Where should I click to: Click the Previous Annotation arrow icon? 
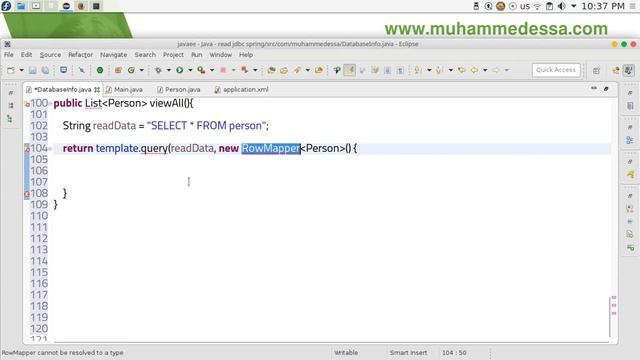click(x=440, y=70)
